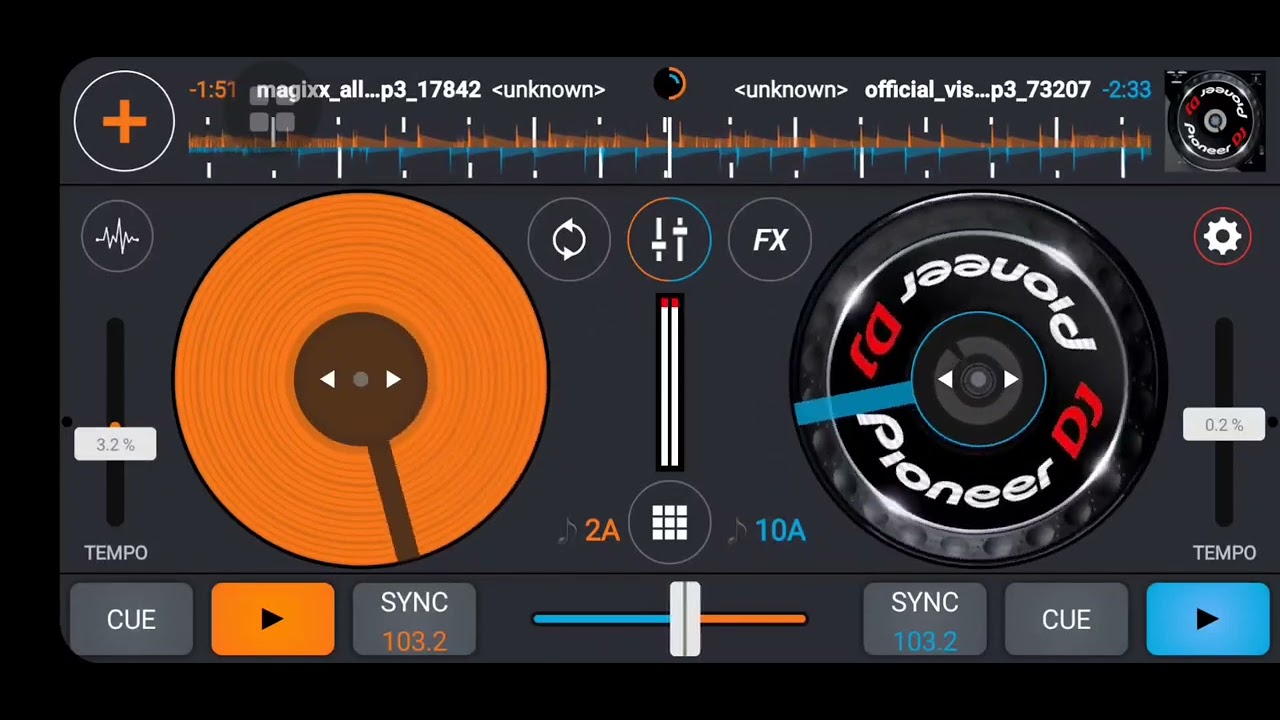This screenshot has height=720, width=1280.
Task: Tap the Pioneer DJ album art thumbnail
Action: 1215,121
